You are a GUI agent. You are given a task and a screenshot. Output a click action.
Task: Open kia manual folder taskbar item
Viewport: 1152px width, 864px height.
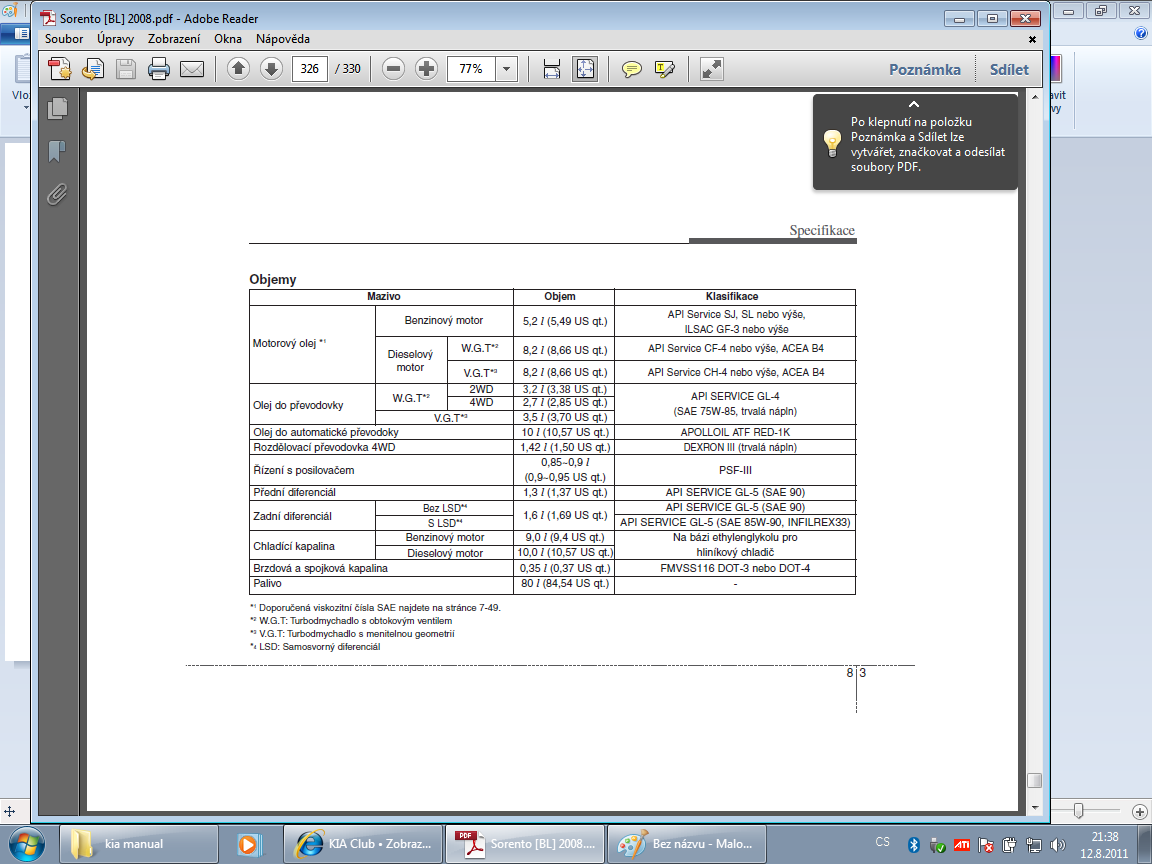(139, 844)
